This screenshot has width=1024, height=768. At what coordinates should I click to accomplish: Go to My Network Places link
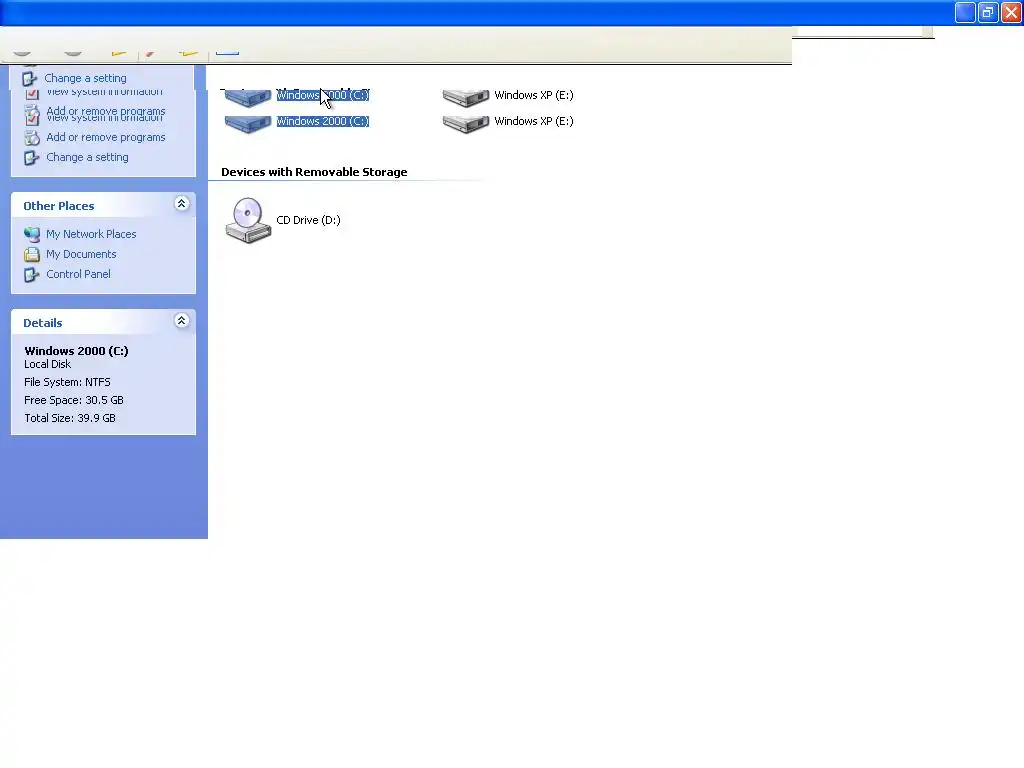[91, 234]
